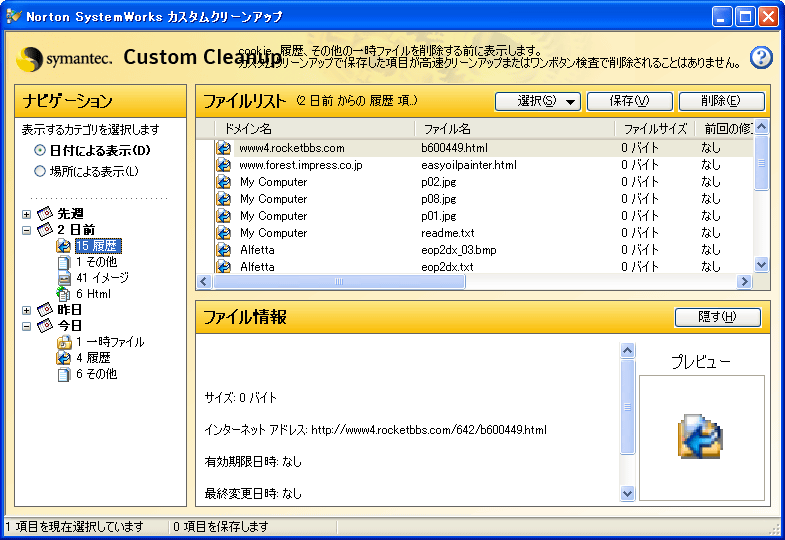
Task: Expand the 先週 tree node
Action: (x=27, y=214)
